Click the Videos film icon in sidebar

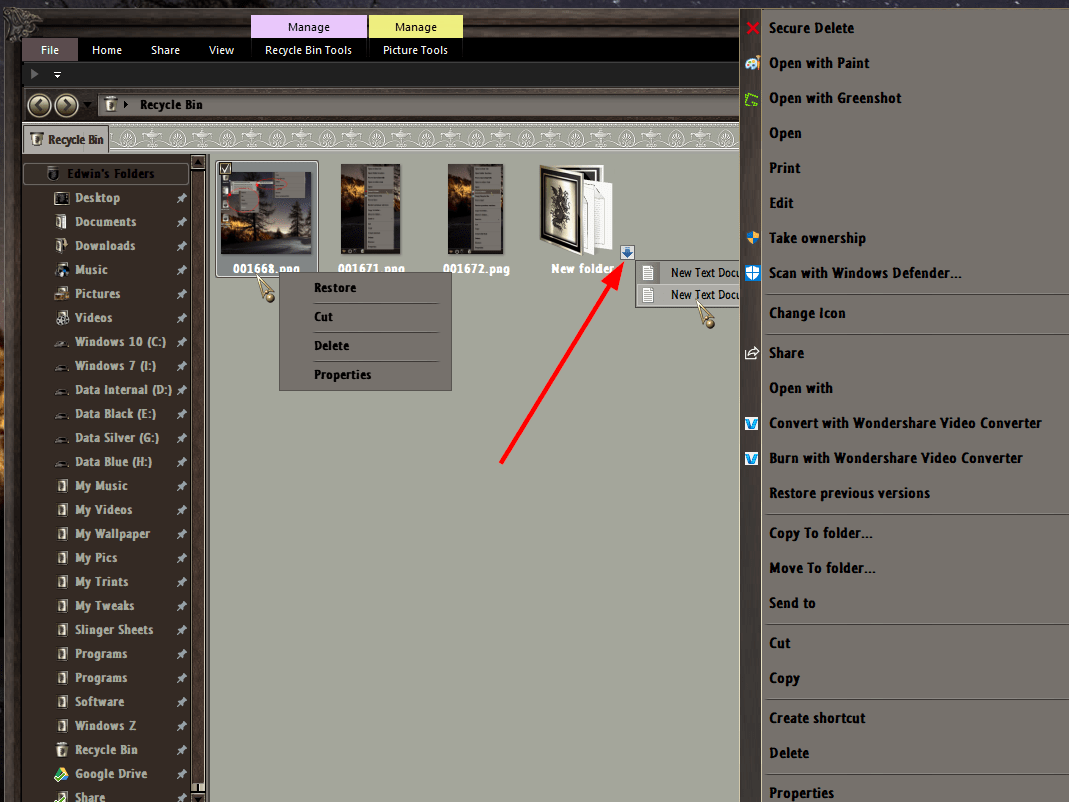[x=62, y=318]
